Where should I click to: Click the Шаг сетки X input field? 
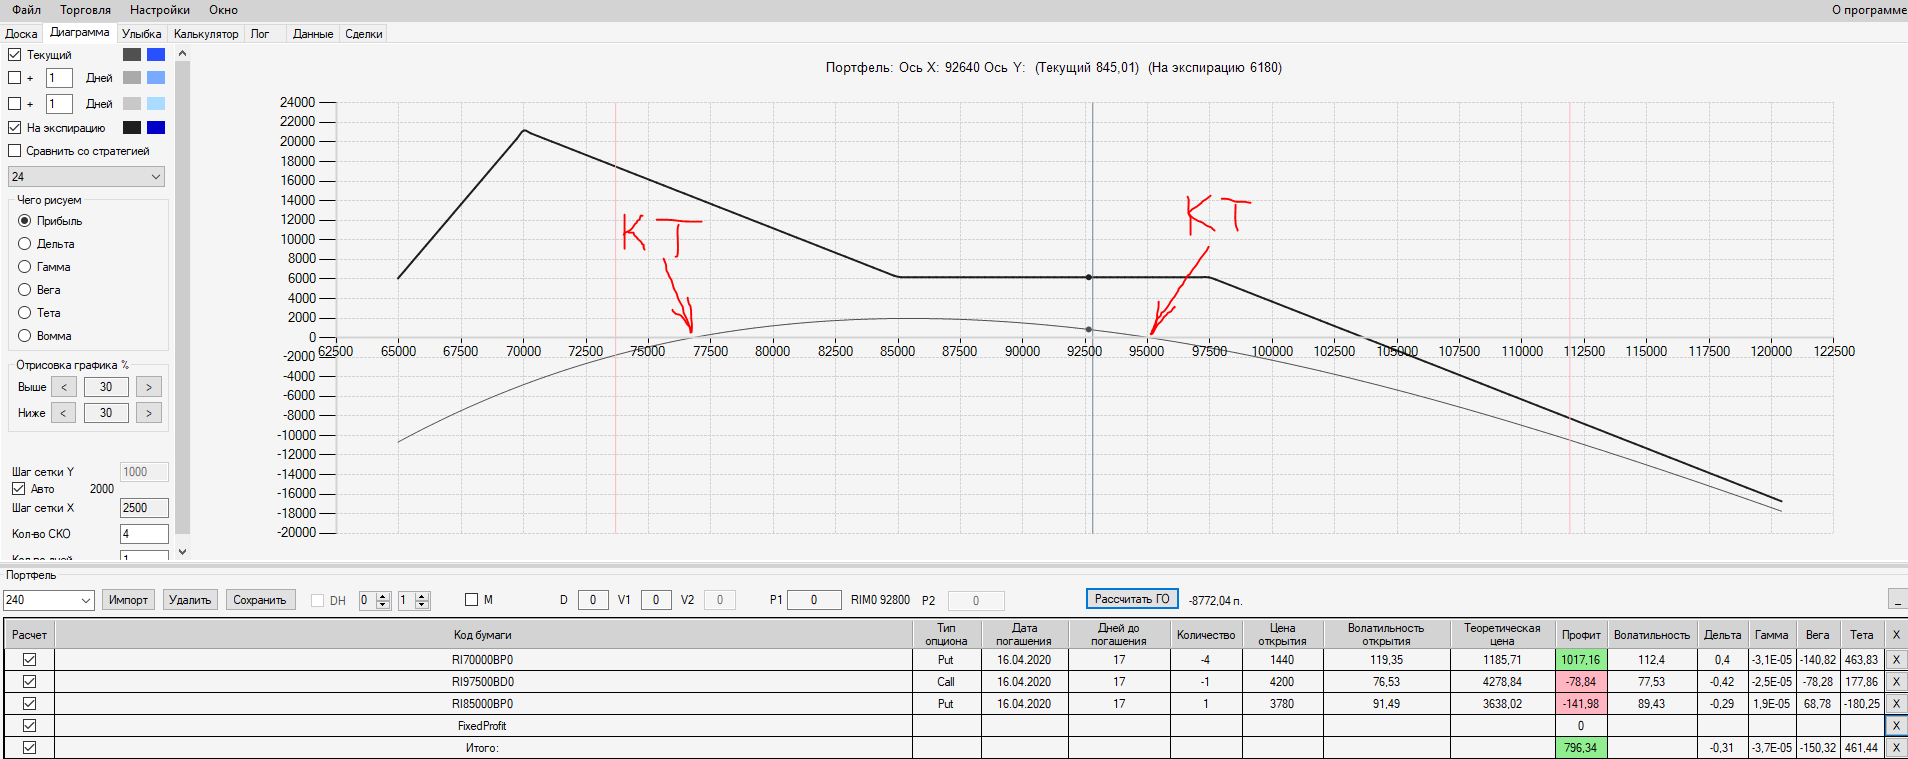pyautogui.click(x=144, y=508)
